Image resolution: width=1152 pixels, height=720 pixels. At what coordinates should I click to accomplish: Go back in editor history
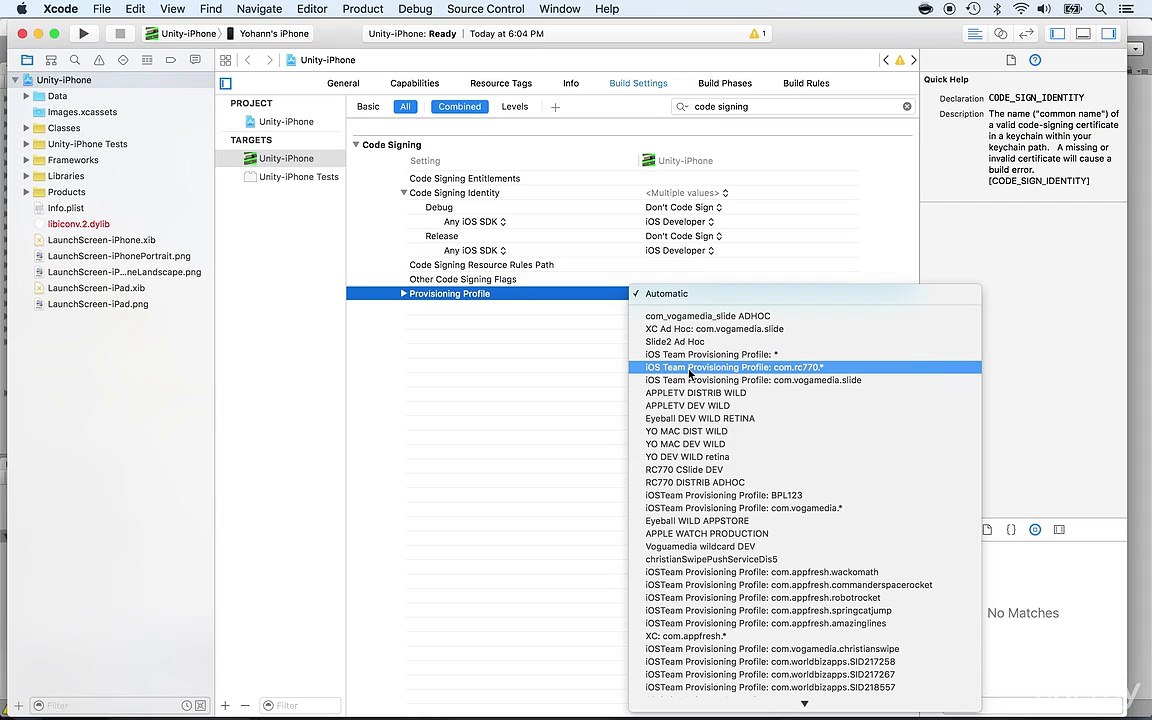click(248, 60)
